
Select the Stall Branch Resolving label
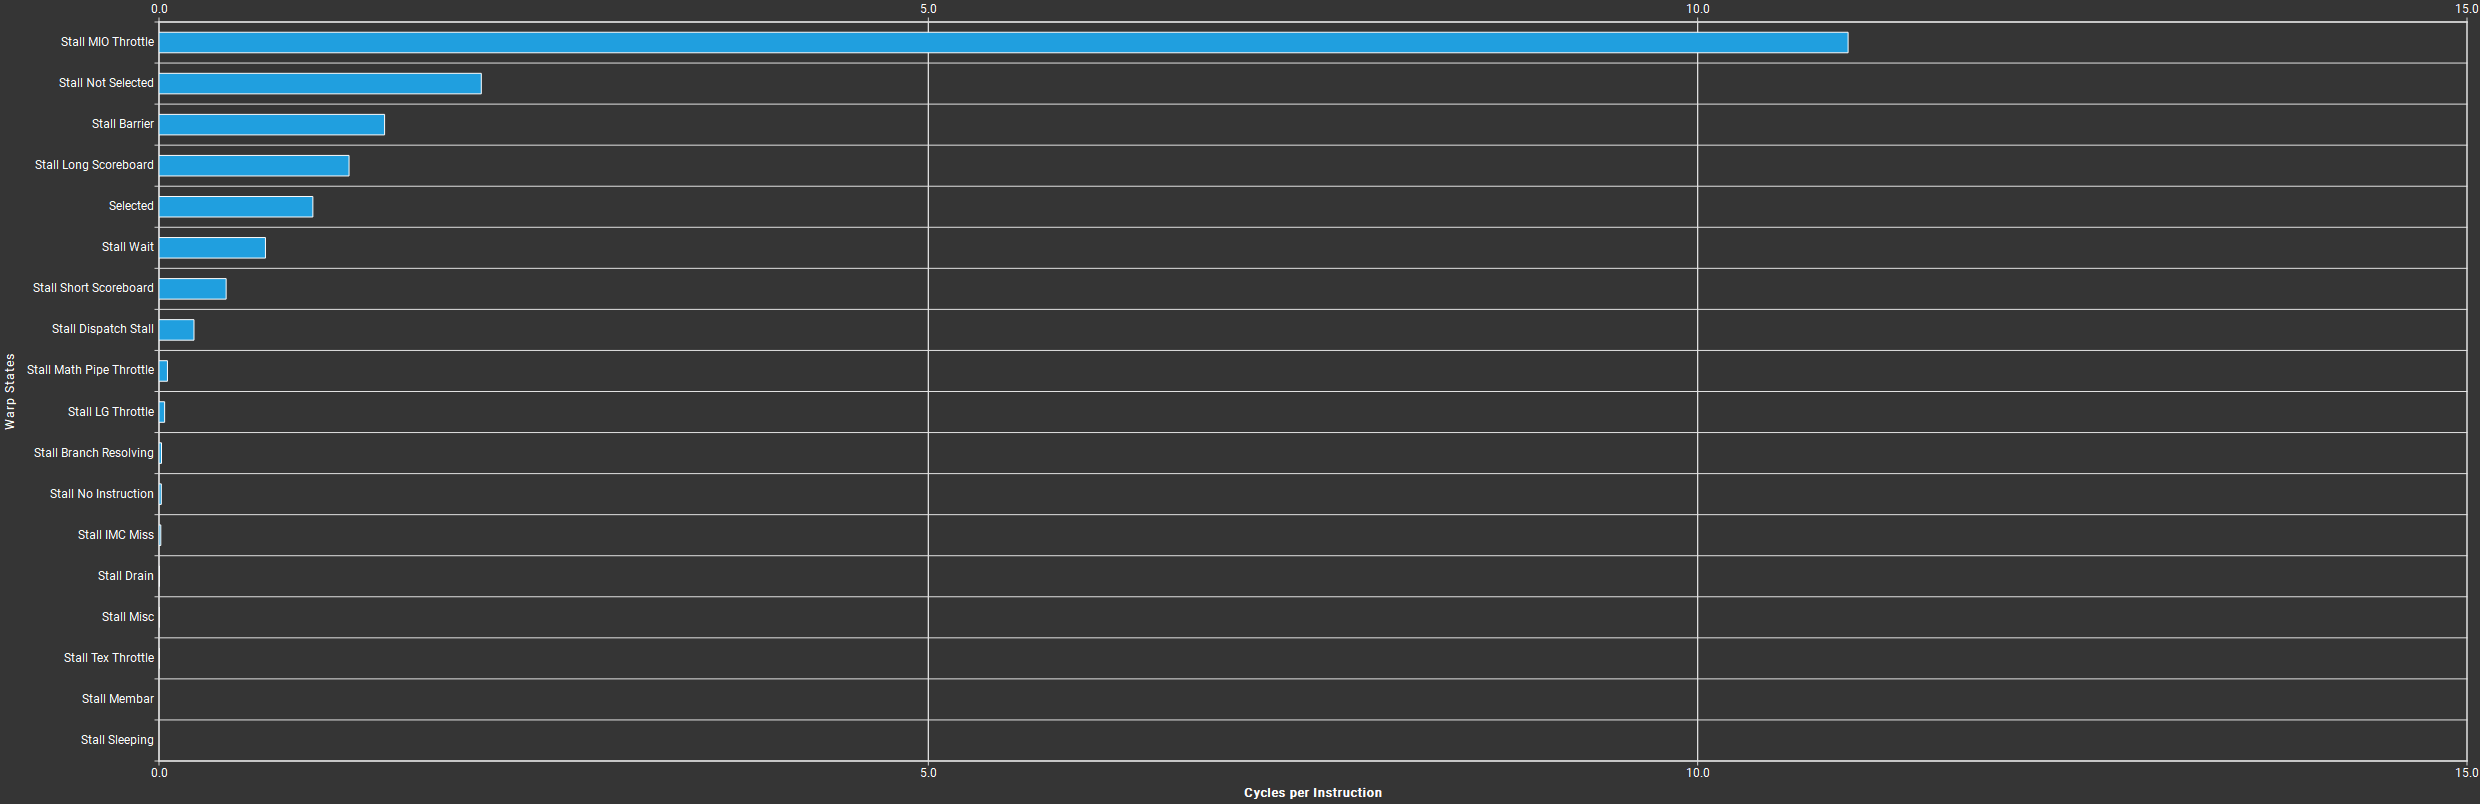(93, 453)
